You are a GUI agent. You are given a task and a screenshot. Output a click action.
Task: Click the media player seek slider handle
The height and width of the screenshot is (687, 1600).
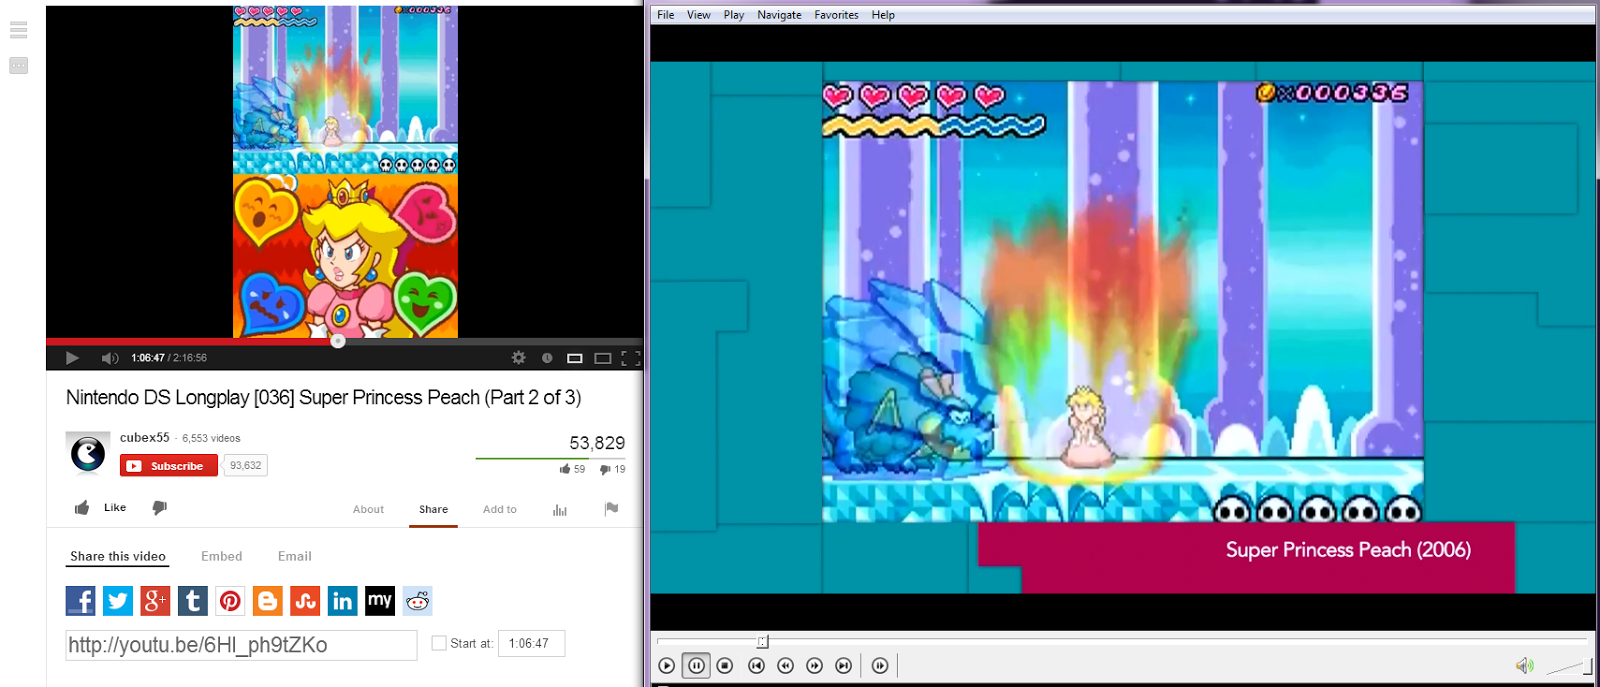pyautogui.click(x=762, y=642)
